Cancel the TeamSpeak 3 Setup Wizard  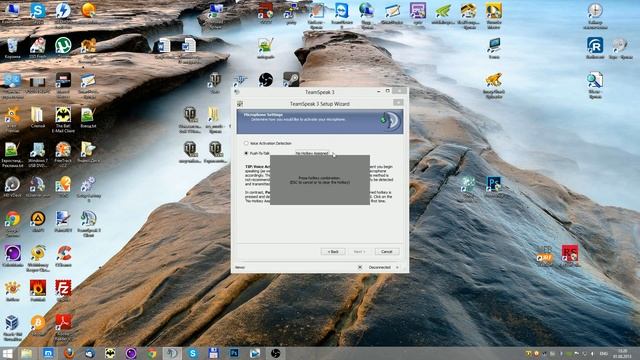point(387,251)
